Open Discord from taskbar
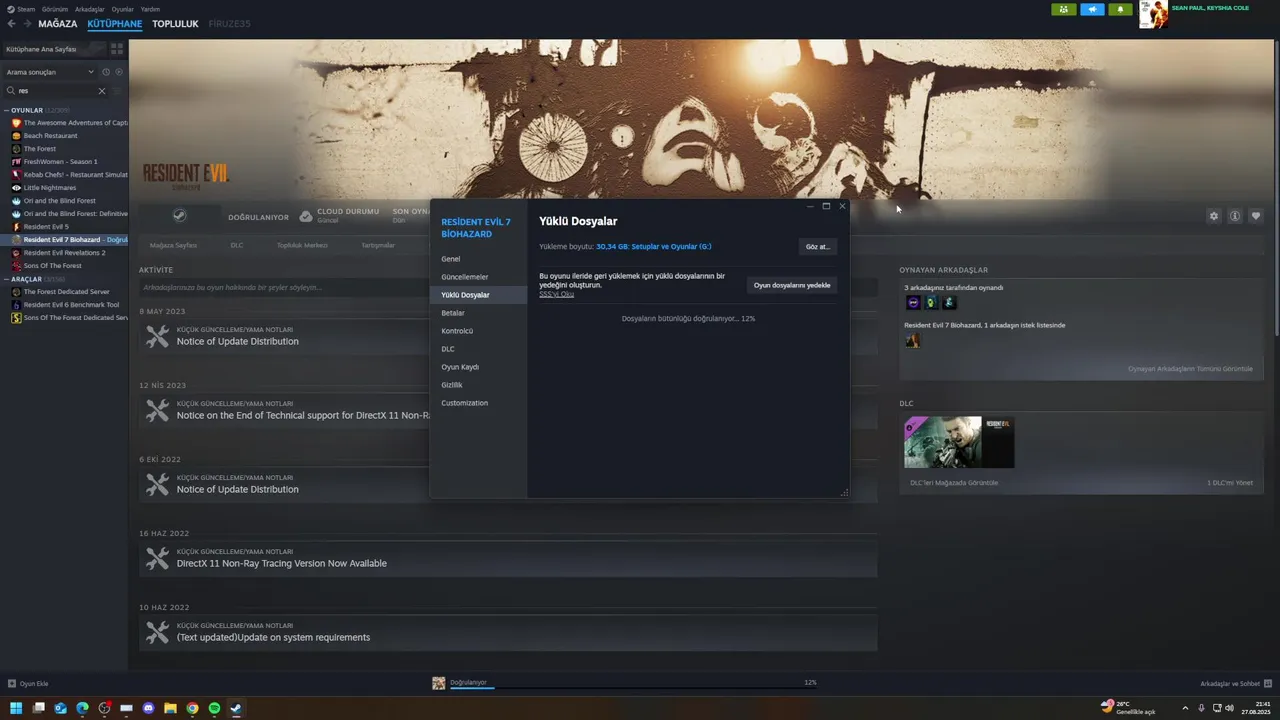 [148, 708]
